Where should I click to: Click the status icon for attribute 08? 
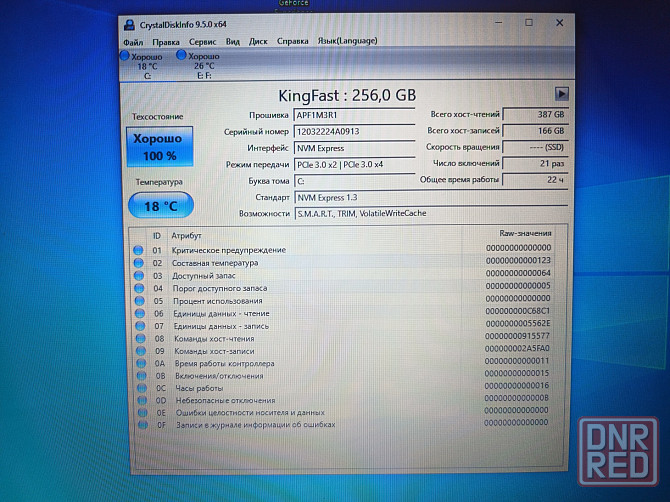click(x=141, y=338)
